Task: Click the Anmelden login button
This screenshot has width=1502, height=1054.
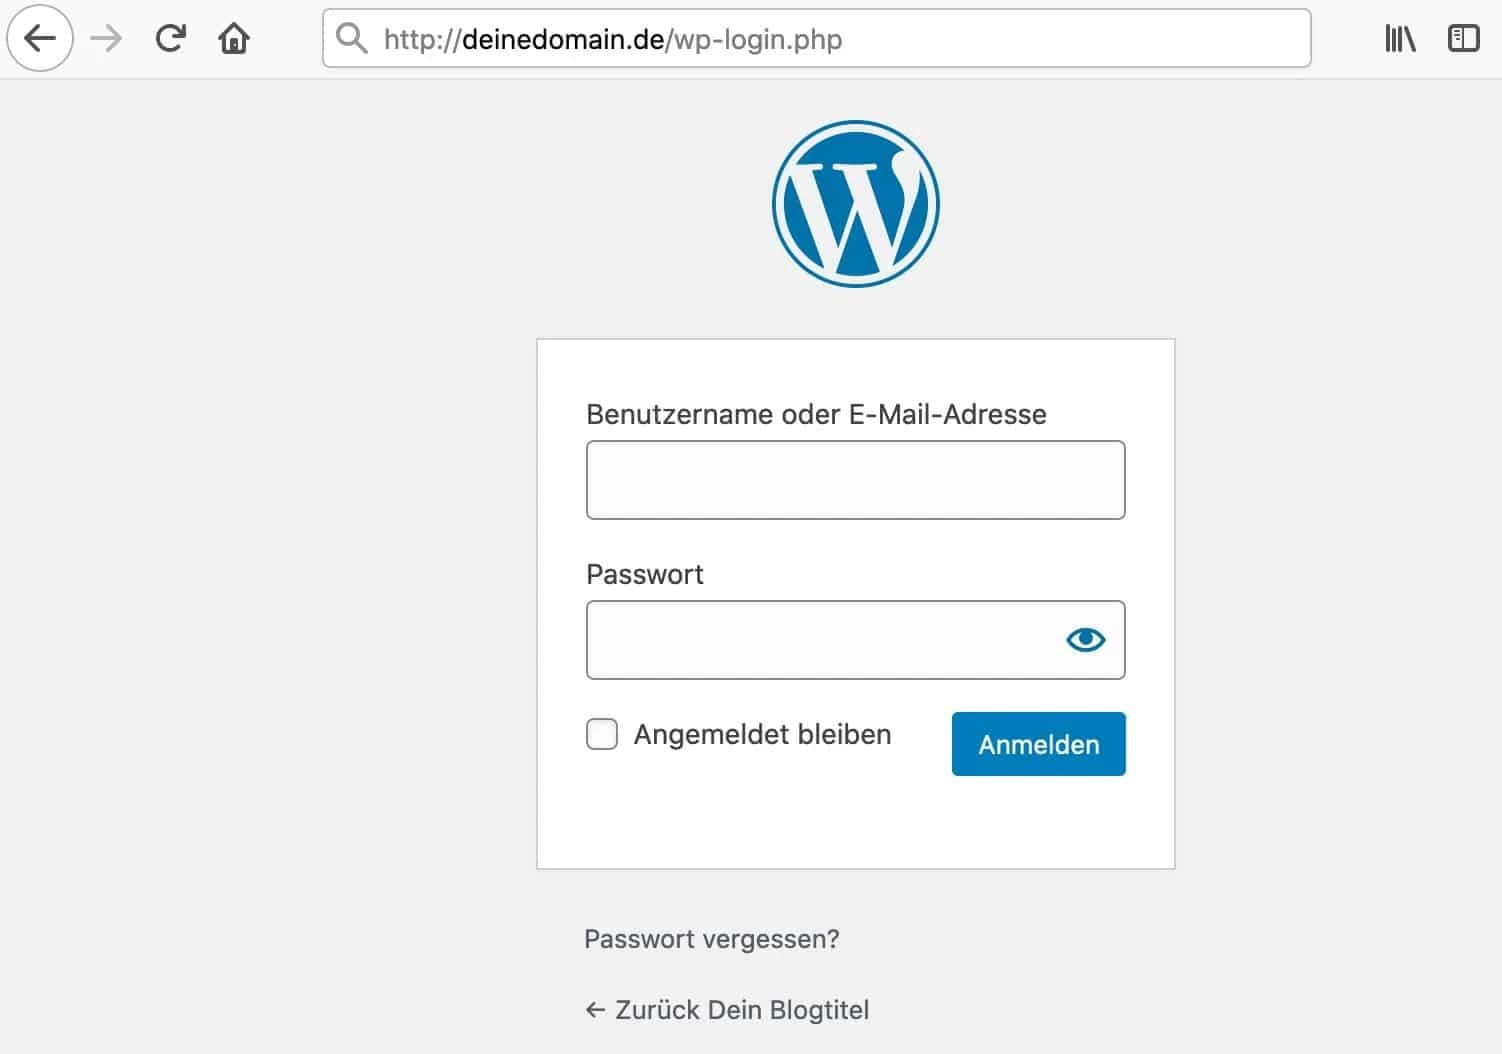Action: click(x=1037, y=743)
